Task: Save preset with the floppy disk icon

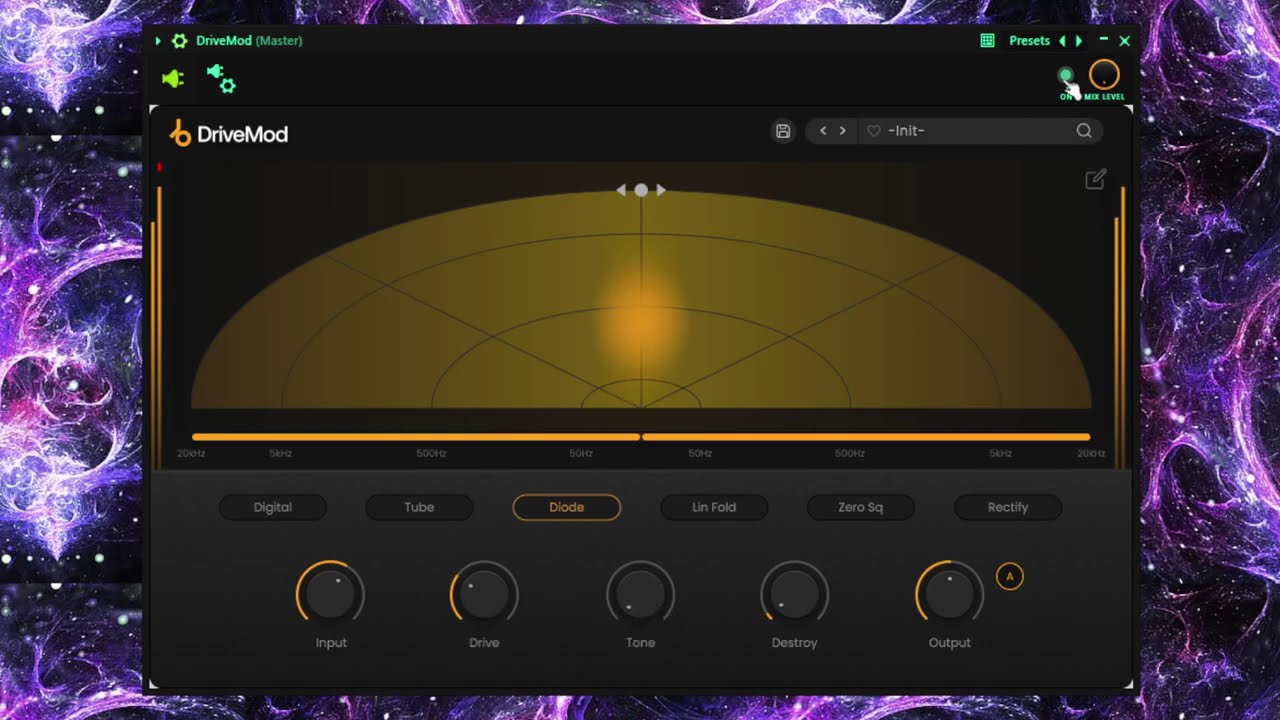Action: [x=783, y=131]
